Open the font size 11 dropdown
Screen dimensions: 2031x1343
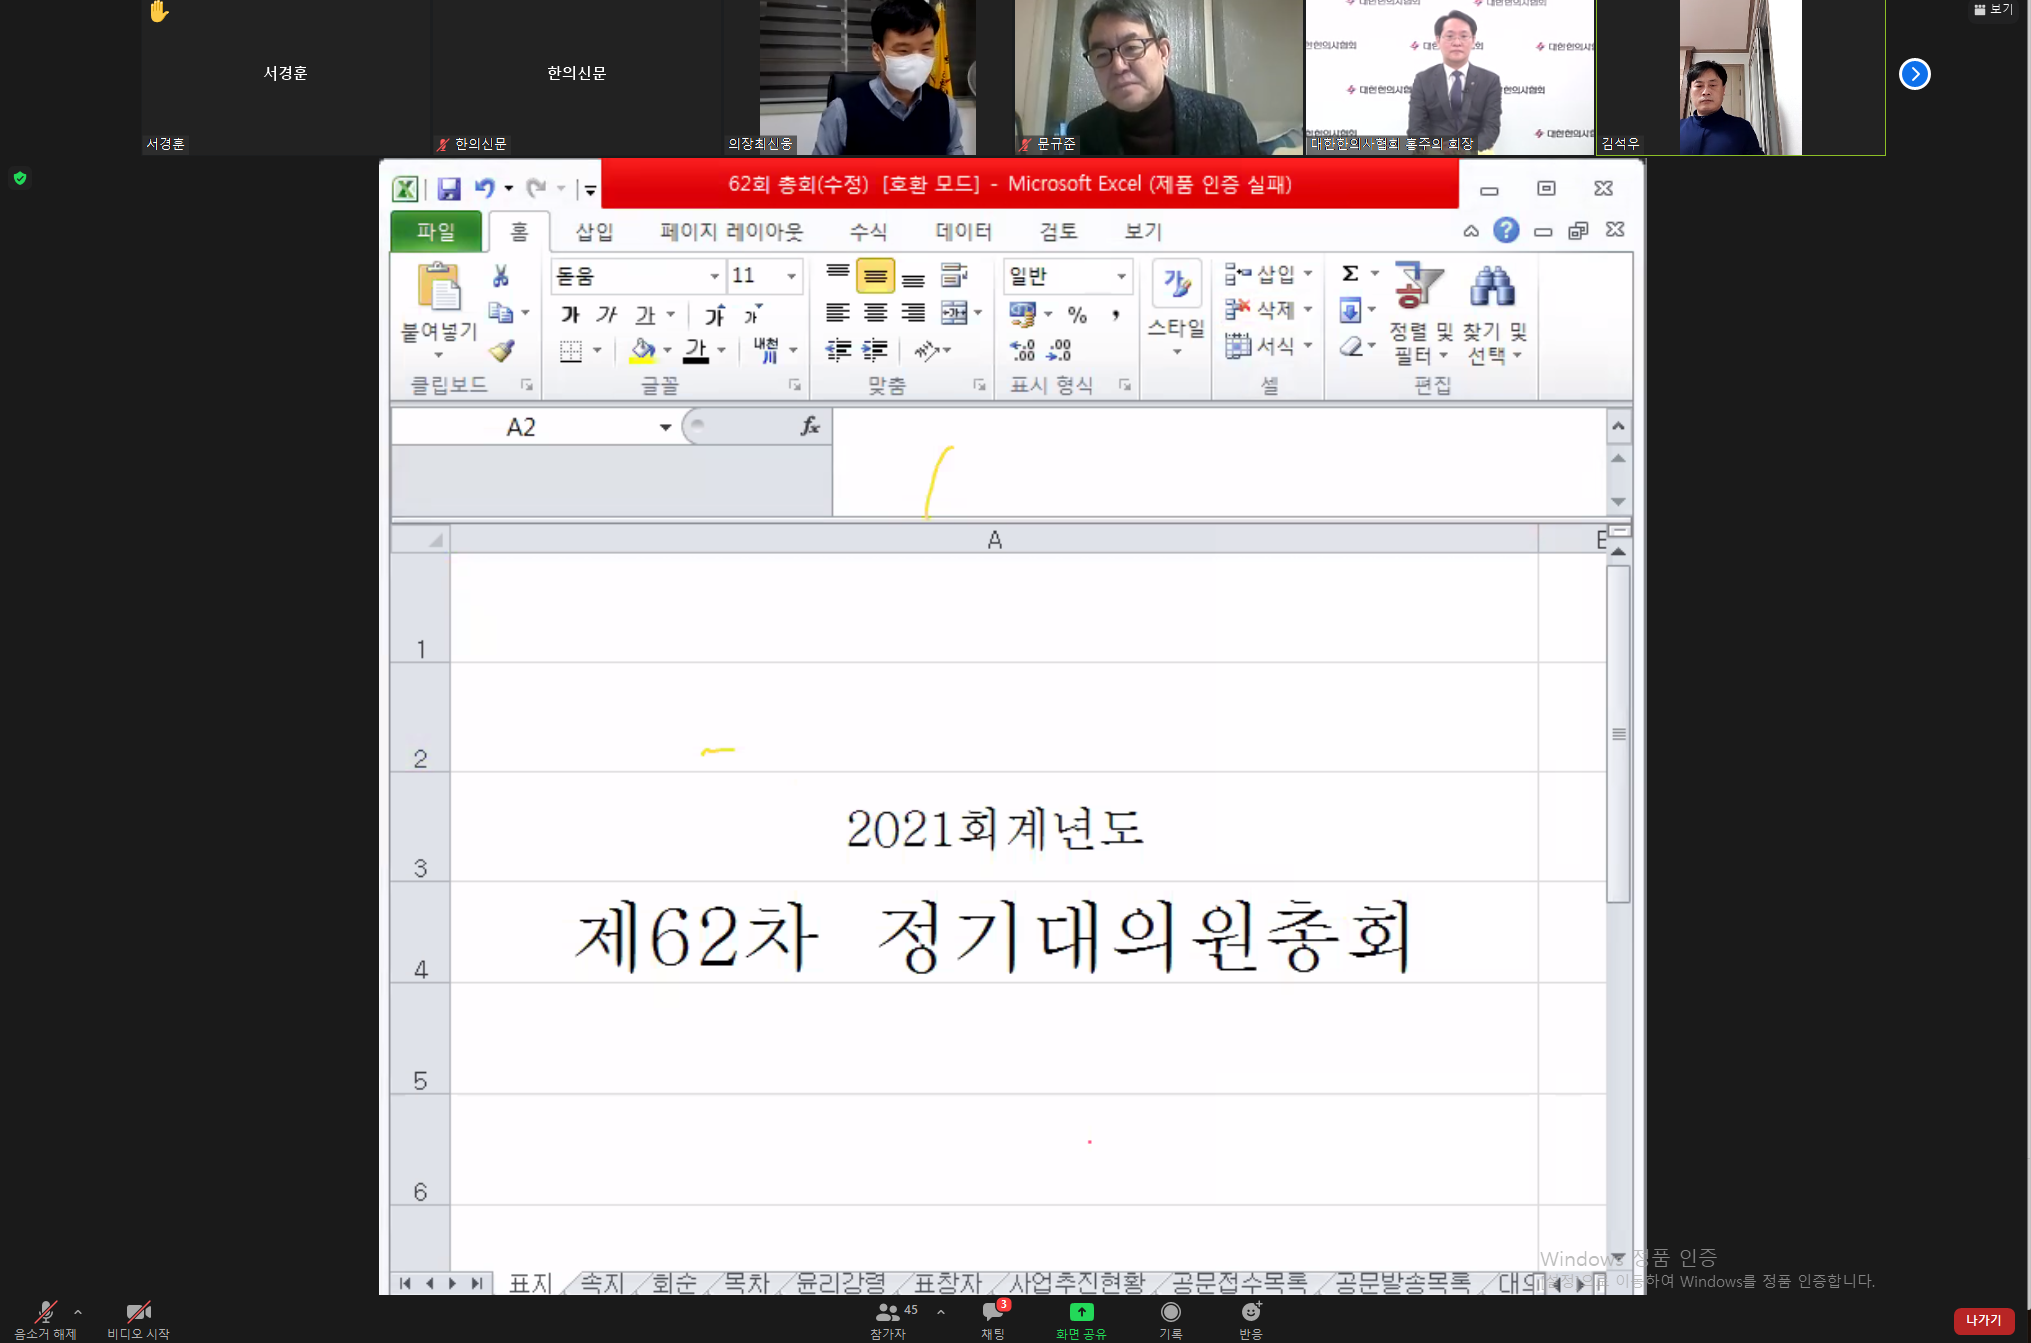[x=790, y=276]
